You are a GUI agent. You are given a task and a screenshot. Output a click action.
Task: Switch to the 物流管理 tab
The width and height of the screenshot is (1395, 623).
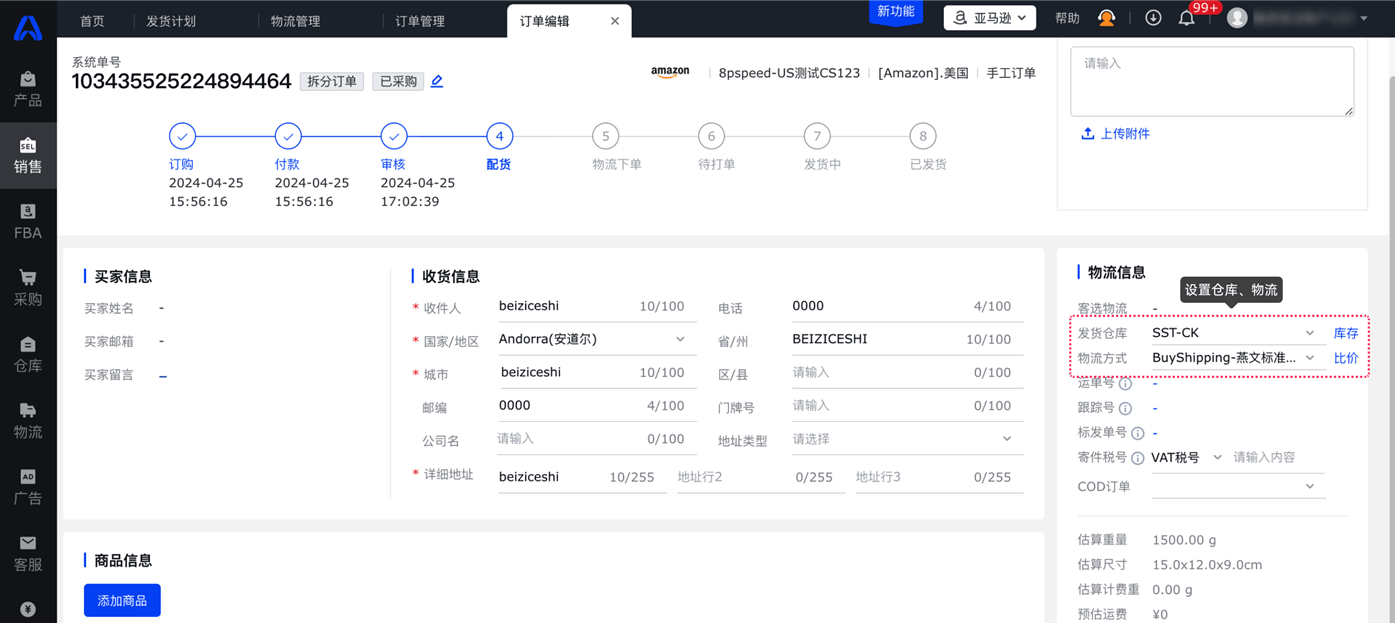(x=295, y=21)
